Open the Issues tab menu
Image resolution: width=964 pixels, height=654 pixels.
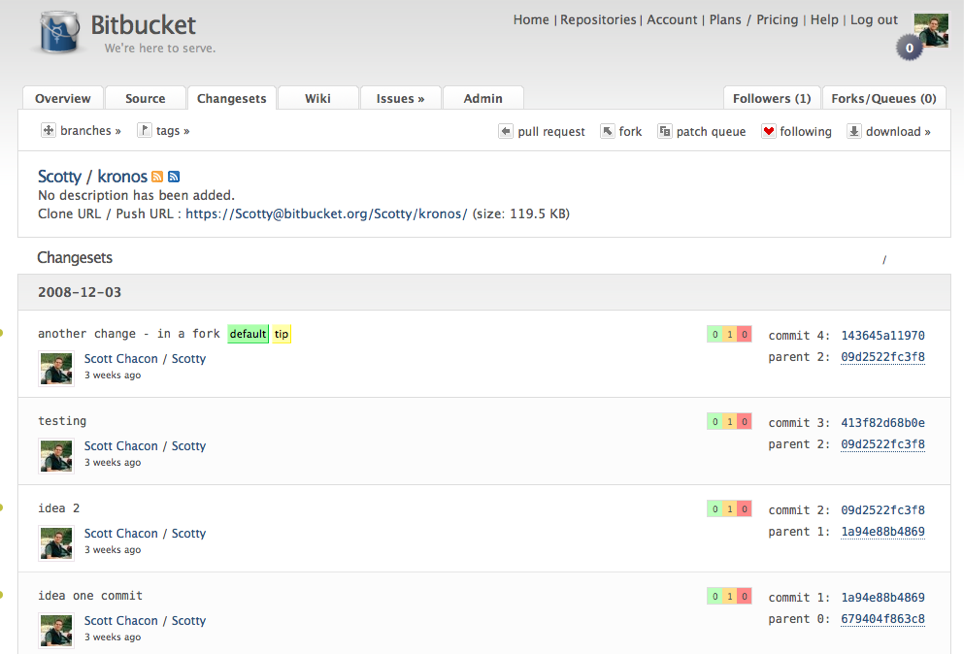point(400,98)
